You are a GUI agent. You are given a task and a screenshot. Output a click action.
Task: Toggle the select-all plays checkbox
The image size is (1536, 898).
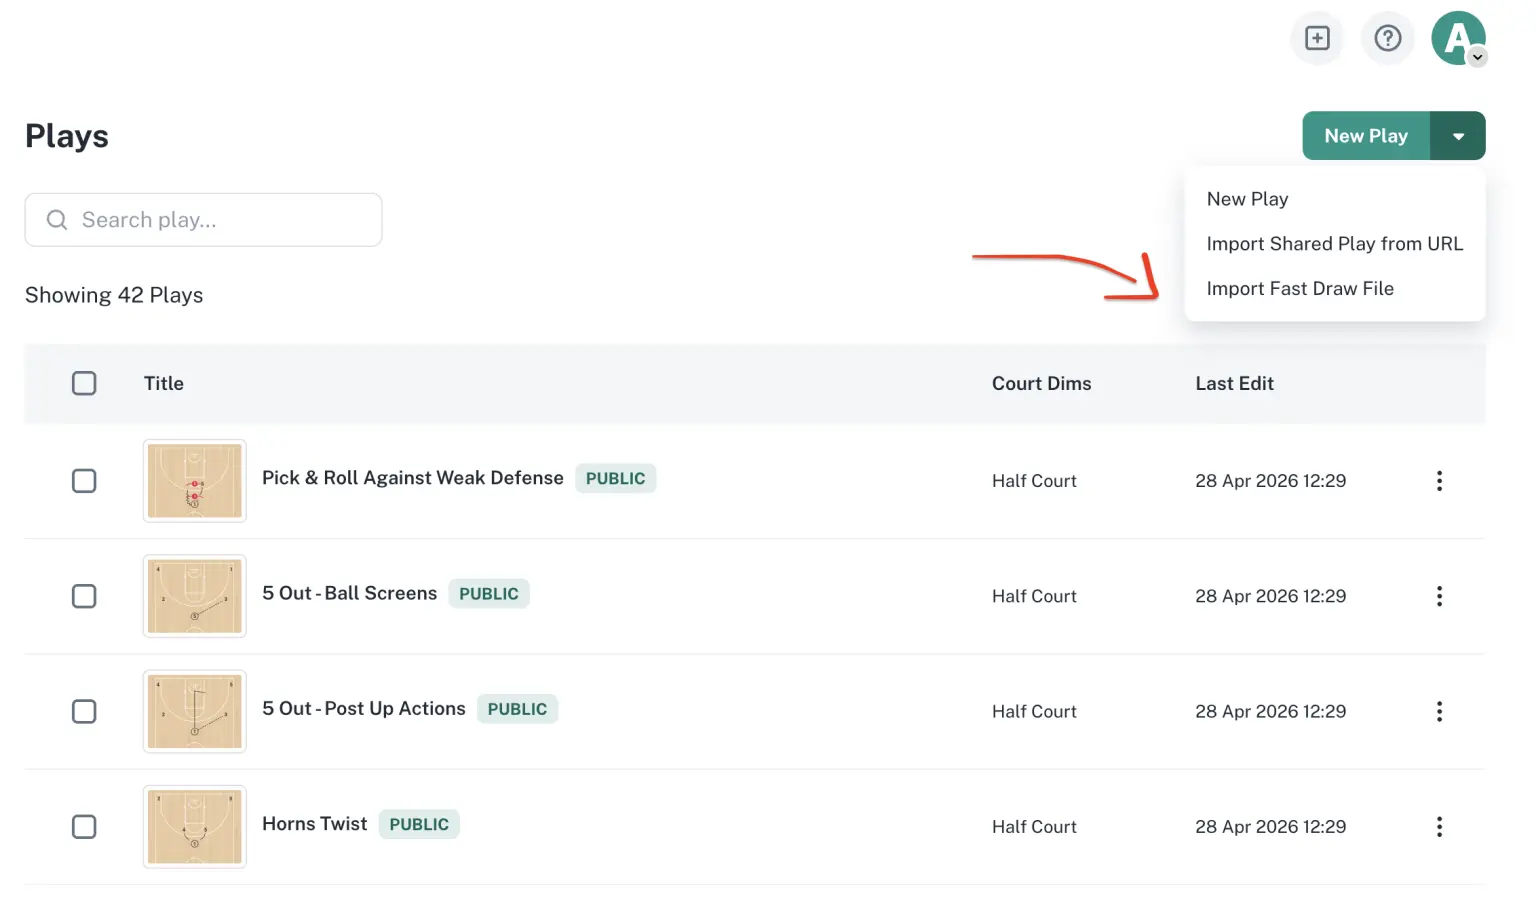click(x=84, y=383)
